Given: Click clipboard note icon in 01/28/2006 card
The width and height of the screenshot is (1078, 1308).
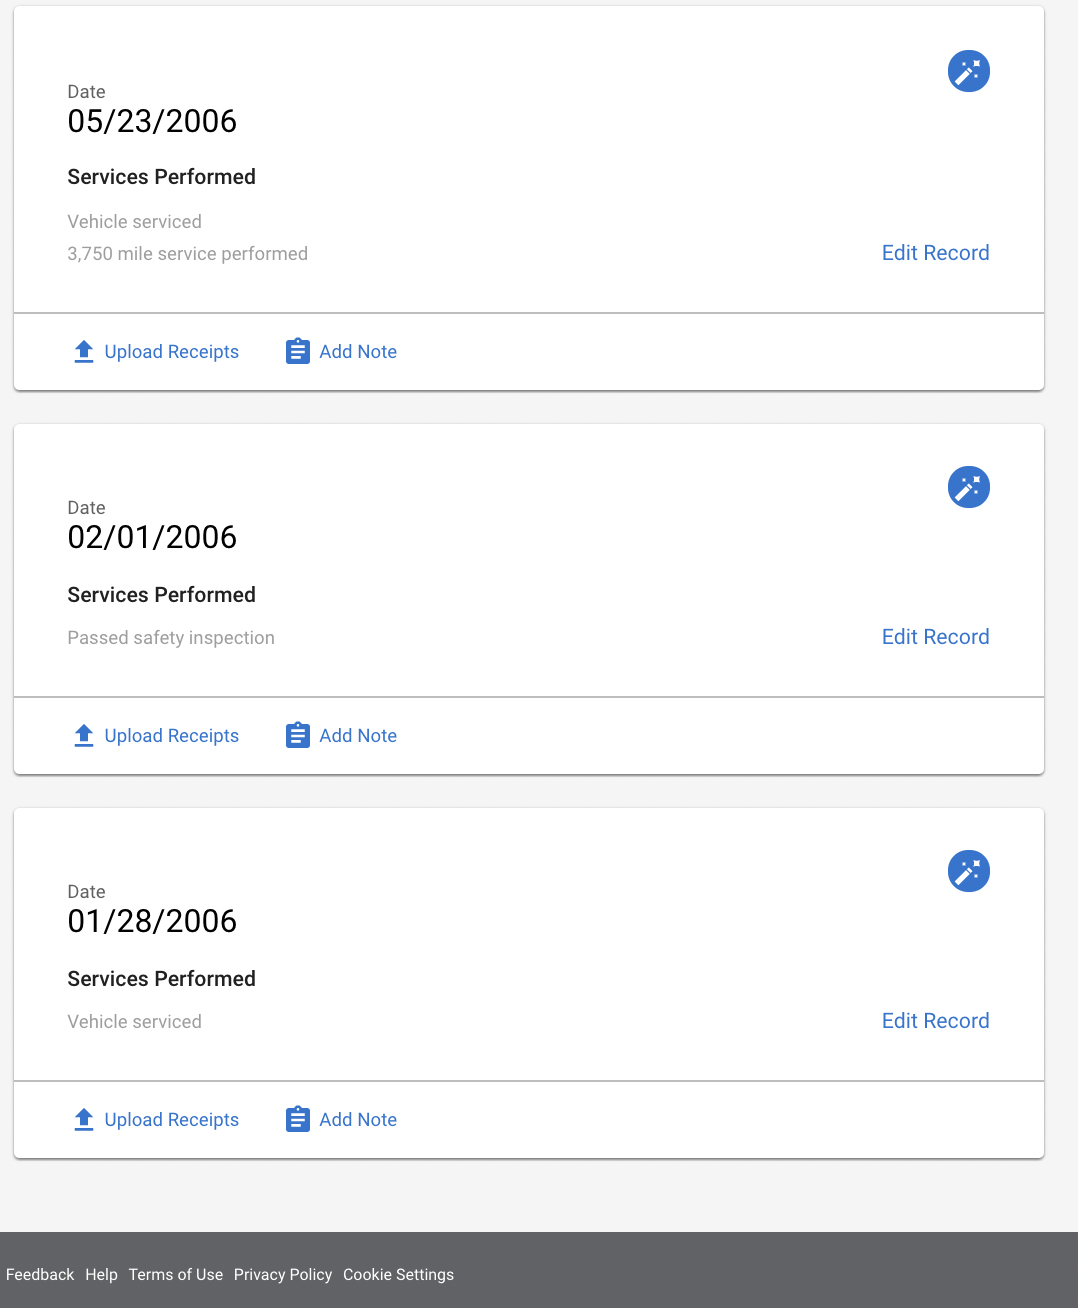Looking at the screenshot, I should [298, 1120].
